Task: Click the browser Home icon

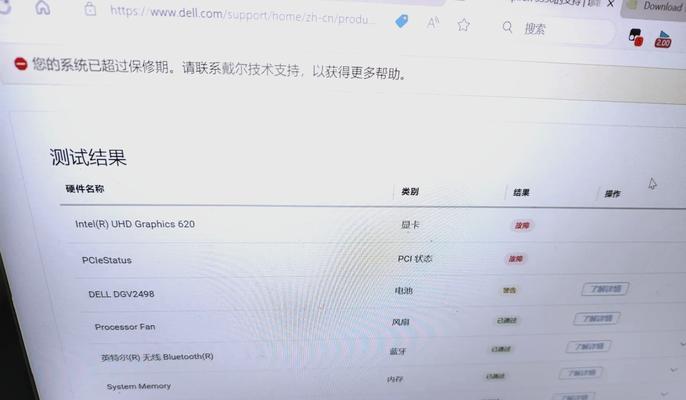Action: click(42, 7)
